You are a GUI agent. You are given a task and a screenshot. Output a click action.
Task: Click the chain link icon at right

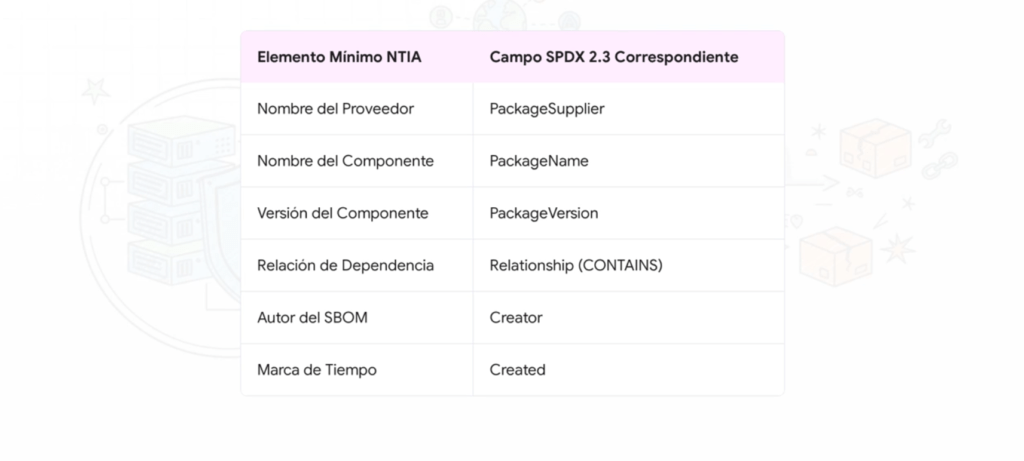point(940,165)
